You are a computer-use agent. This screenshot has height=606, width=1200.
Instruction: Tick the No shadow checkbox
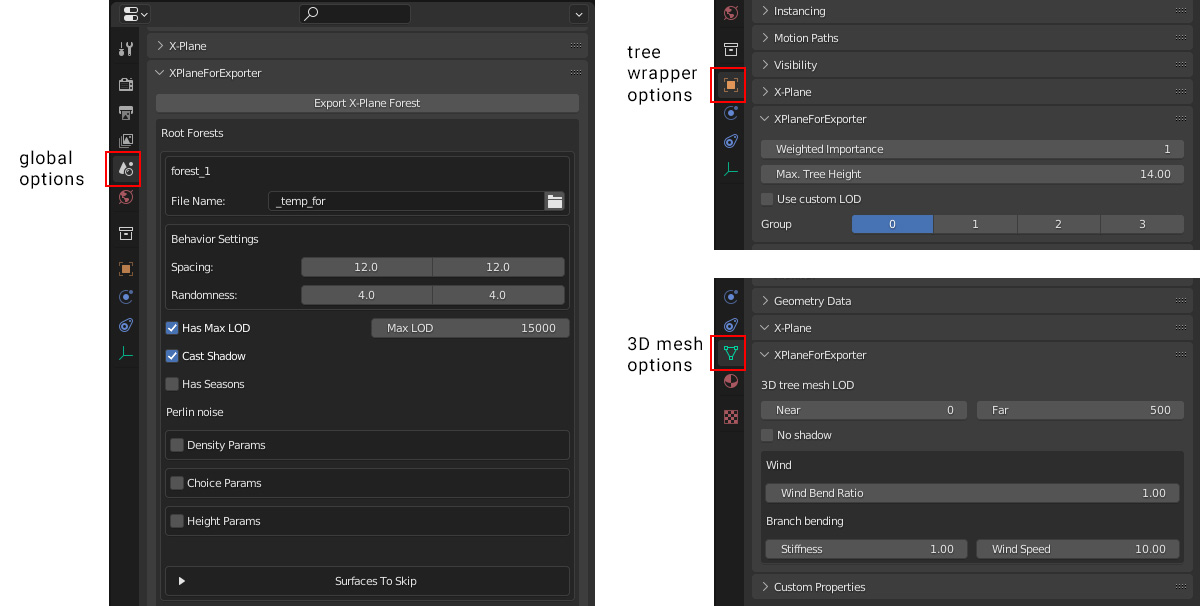point(767,435)
